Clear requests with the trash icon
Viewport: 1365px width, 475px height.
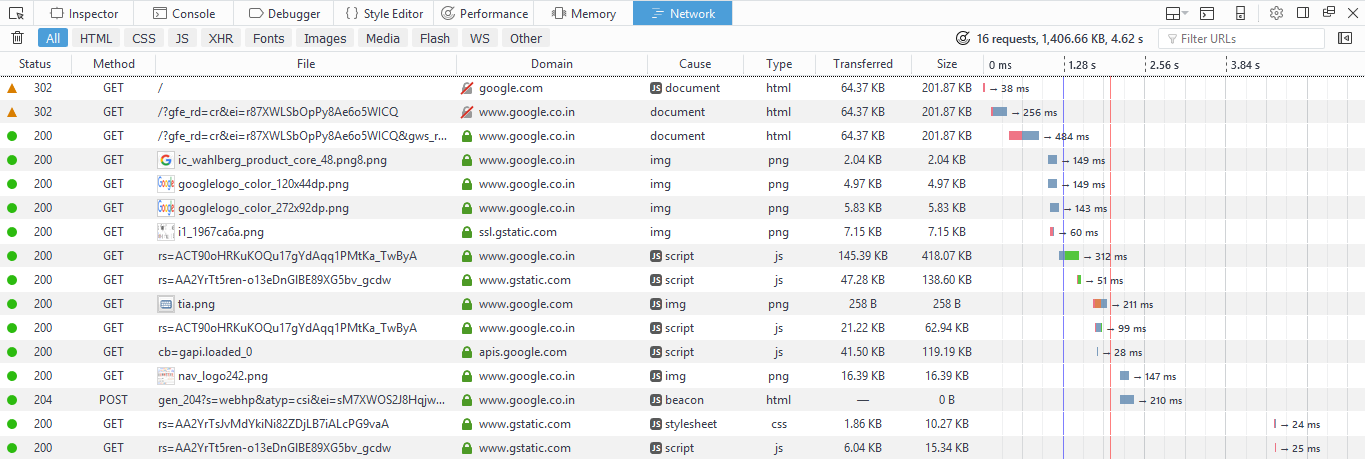[17, 38]
